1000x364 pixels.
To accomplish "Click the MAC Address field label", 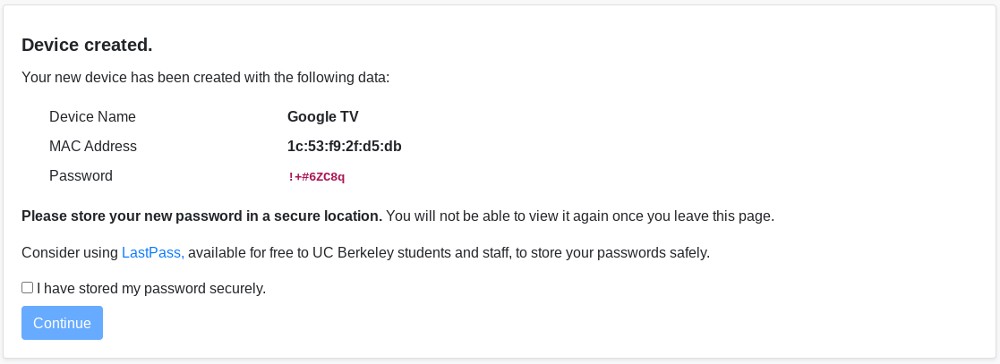I will (x=93, y=146).
